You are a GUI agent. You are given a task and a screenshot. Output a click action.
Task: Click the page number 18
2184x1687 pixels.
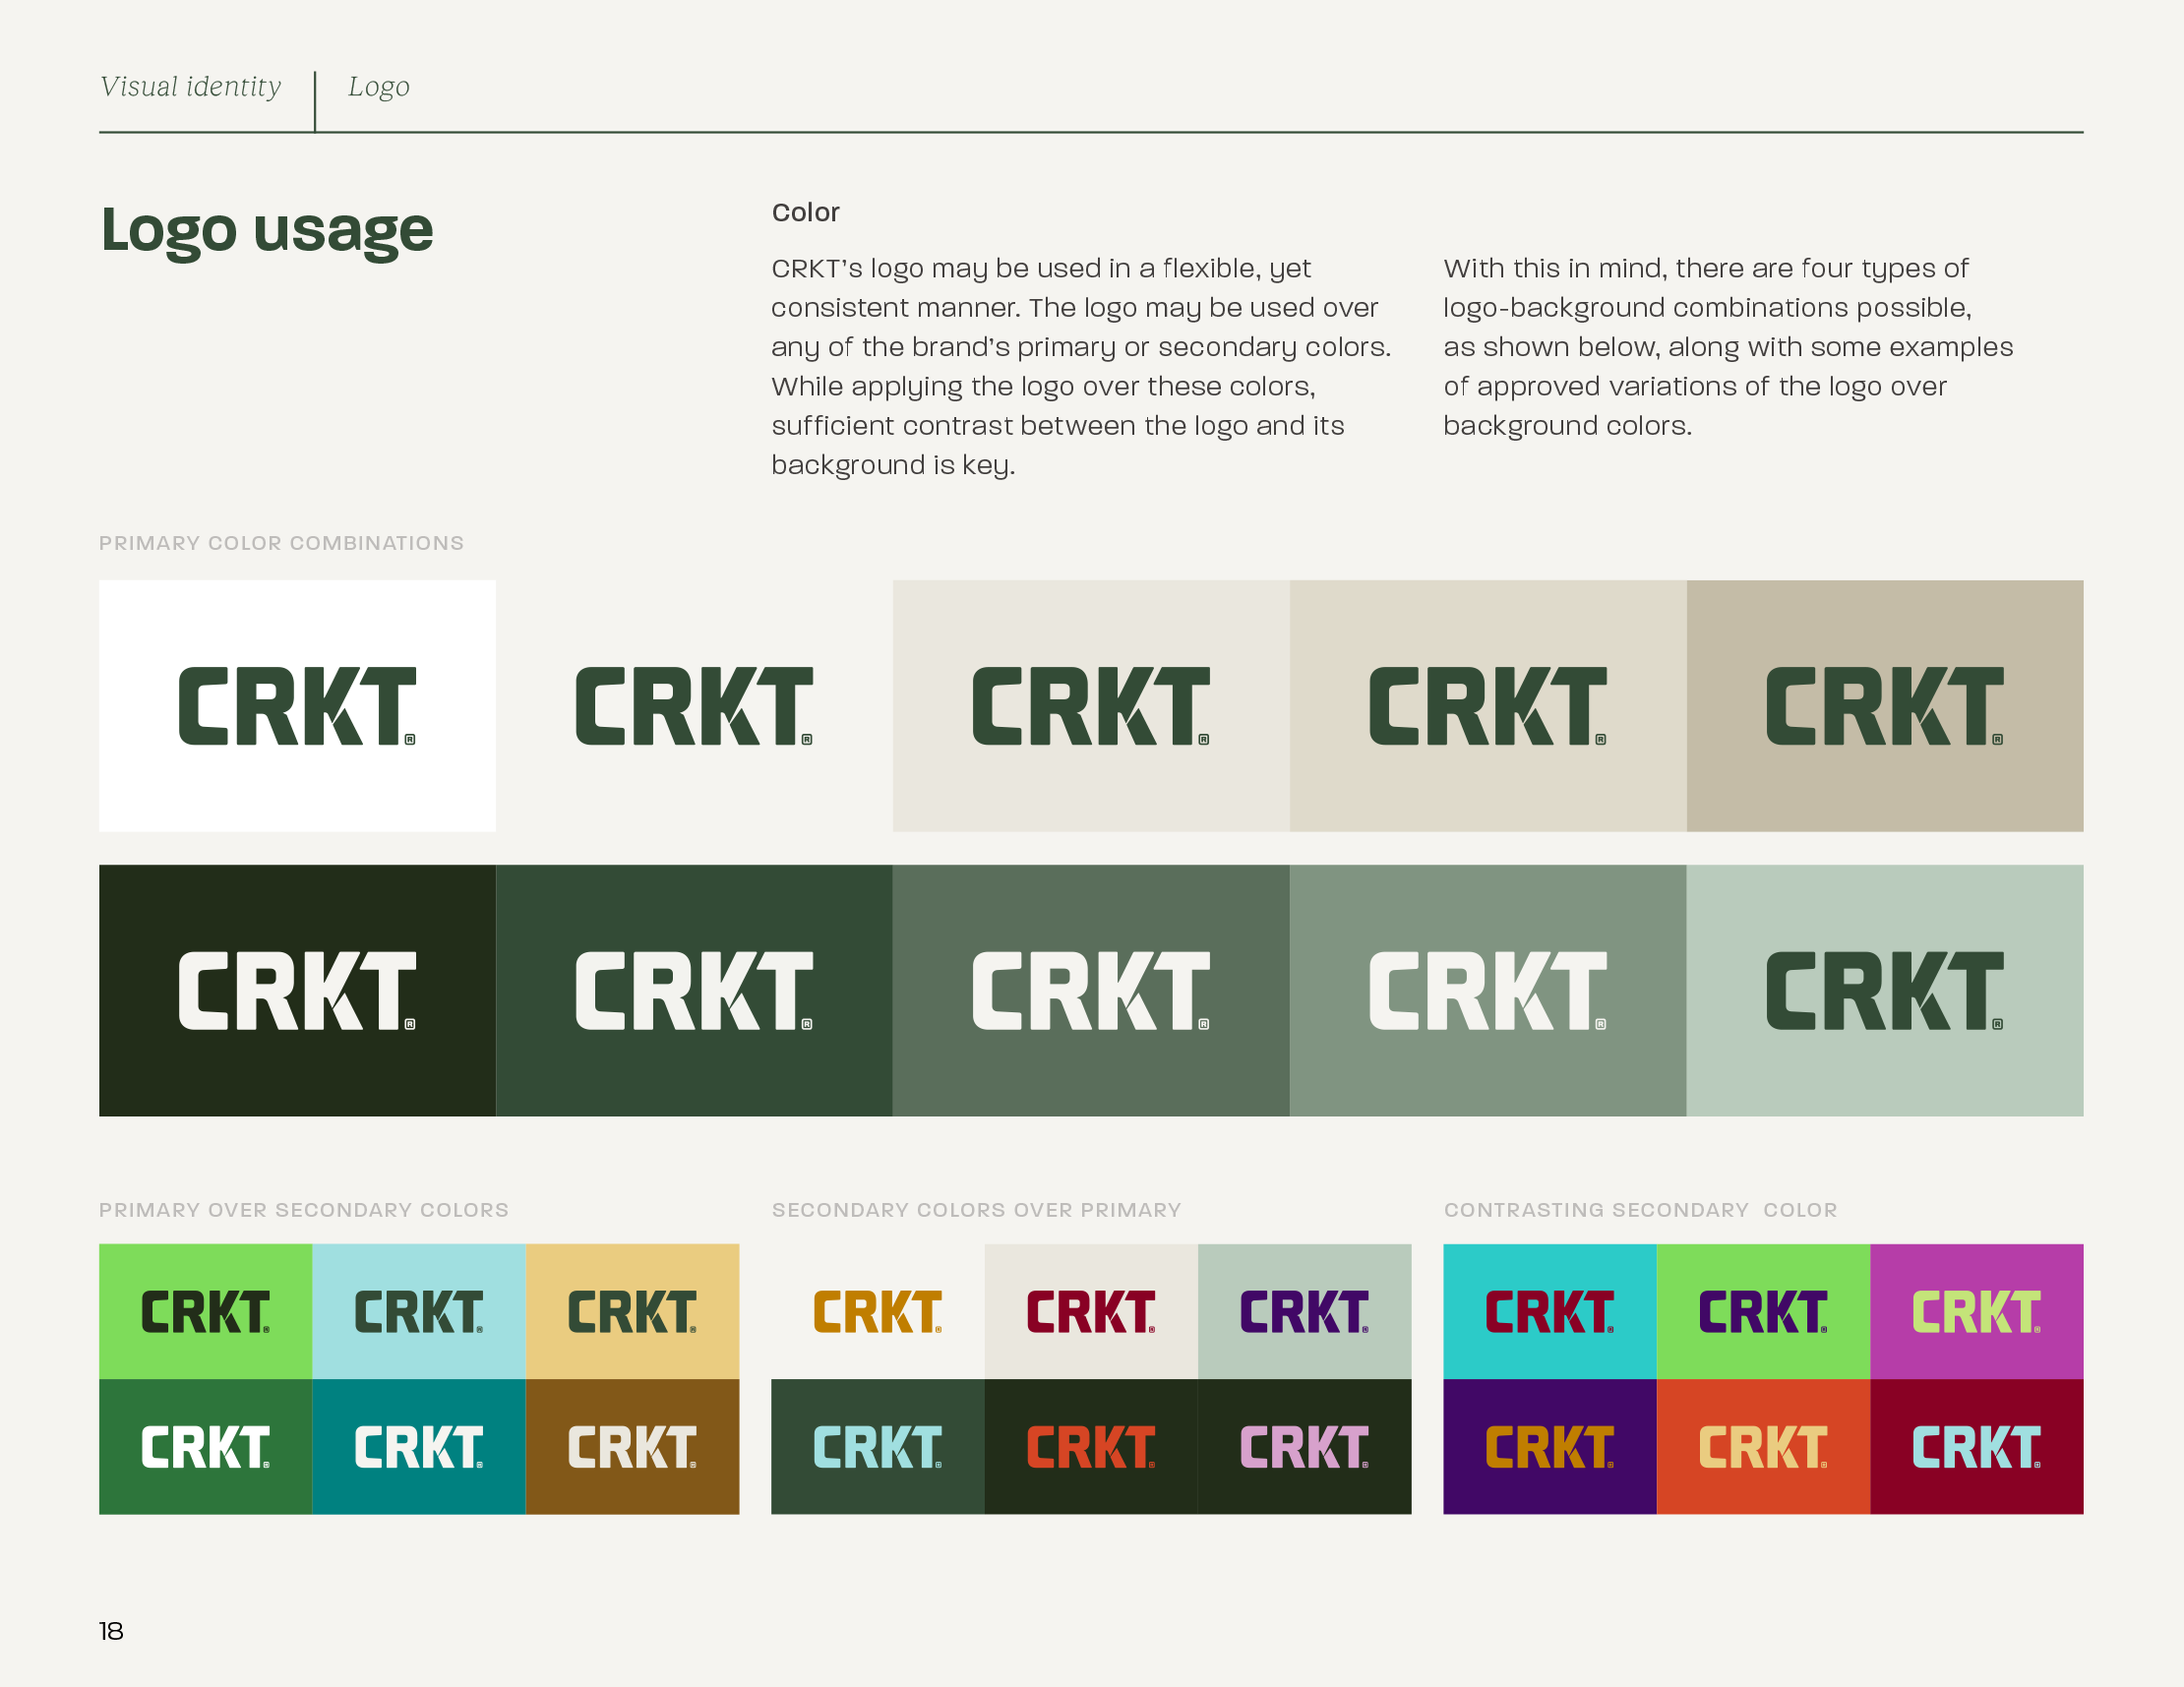[x=111, y=1631]
